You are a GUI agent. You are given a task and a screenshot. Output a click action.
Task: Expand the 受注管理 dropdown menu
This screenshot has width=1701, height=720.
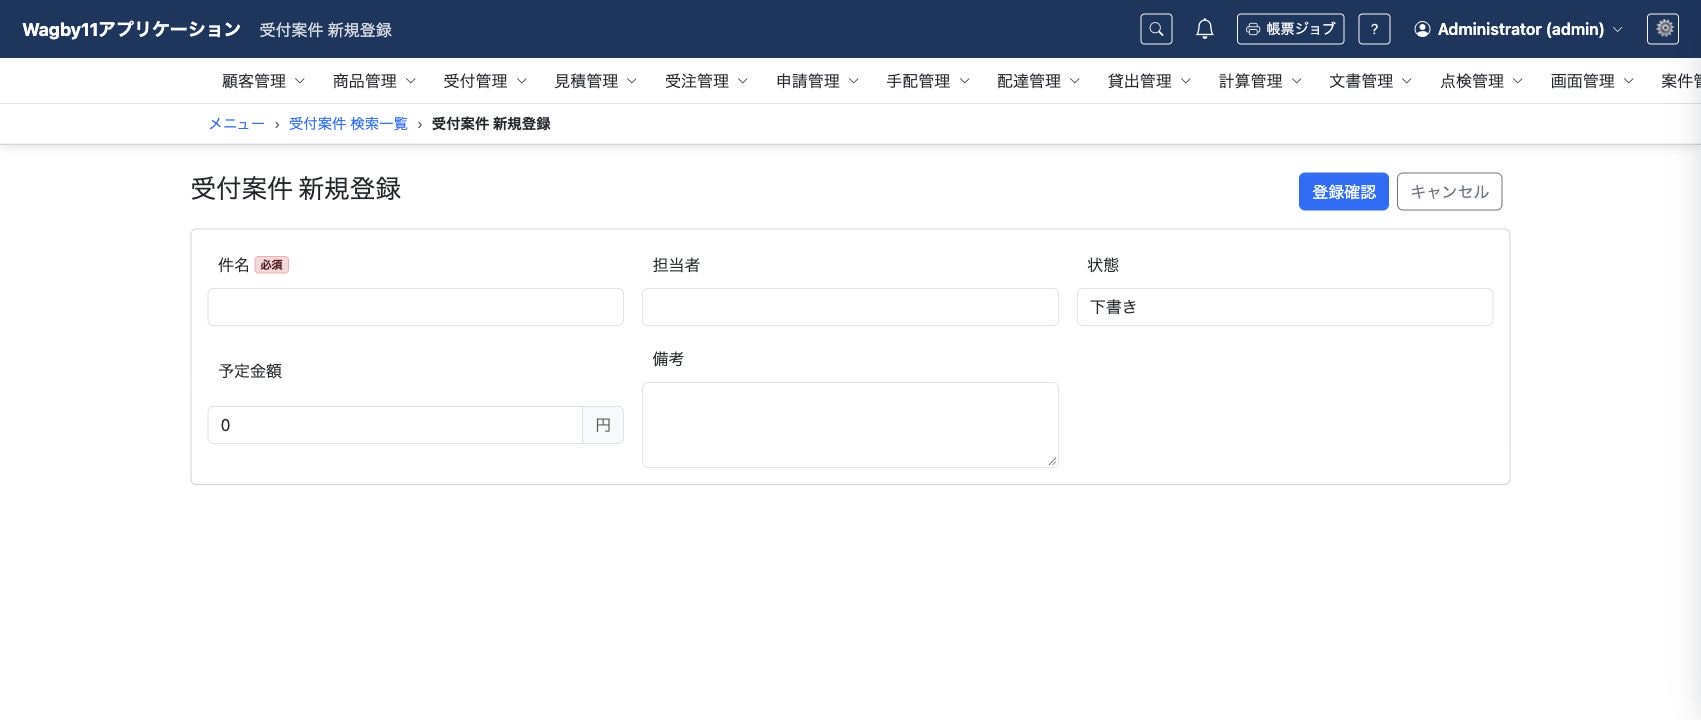[x=707, y=81]
